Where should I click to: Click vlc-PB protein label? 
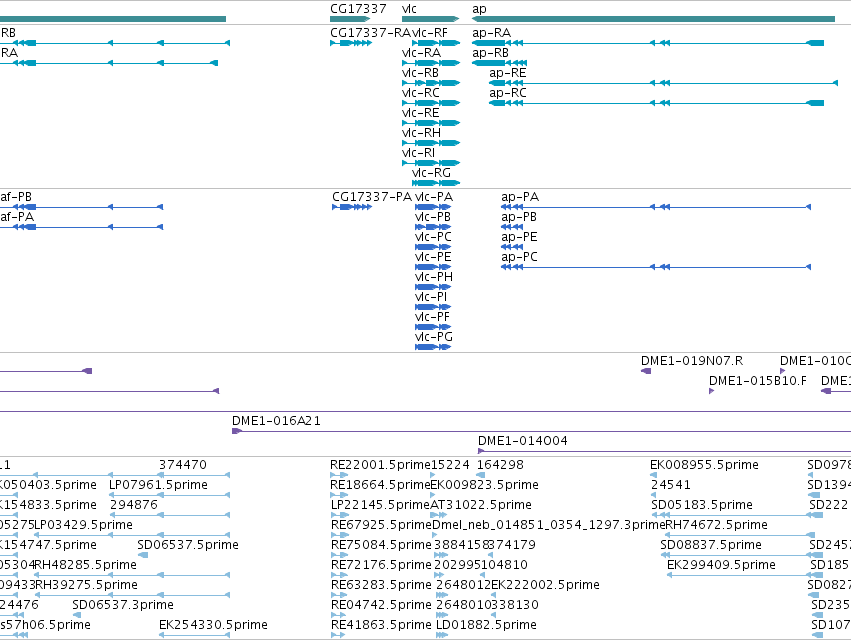(x=433, y=217)
